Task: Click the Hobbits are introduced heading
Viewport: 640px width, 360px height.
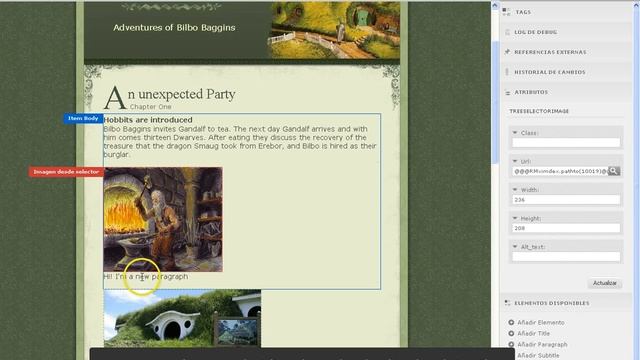Action: pos(148,120)
